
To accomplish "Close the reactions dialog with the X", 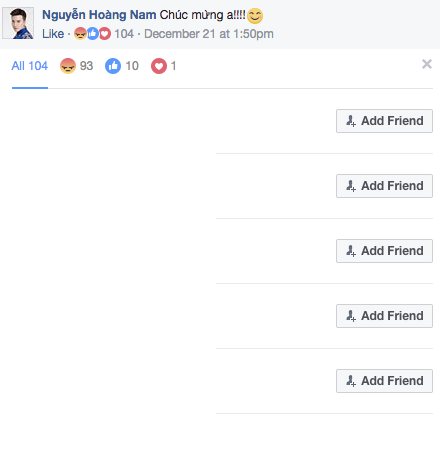I will point(427,64).
